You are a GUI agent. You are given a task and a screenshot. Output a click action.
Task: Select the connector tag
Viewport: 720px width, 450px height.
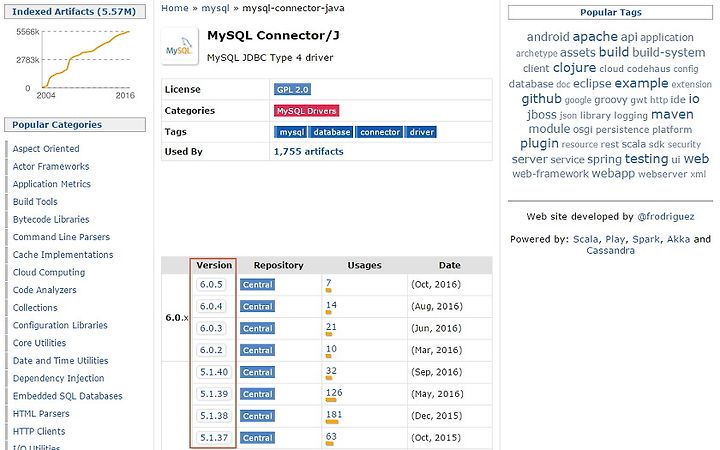[x=379, y=132]
